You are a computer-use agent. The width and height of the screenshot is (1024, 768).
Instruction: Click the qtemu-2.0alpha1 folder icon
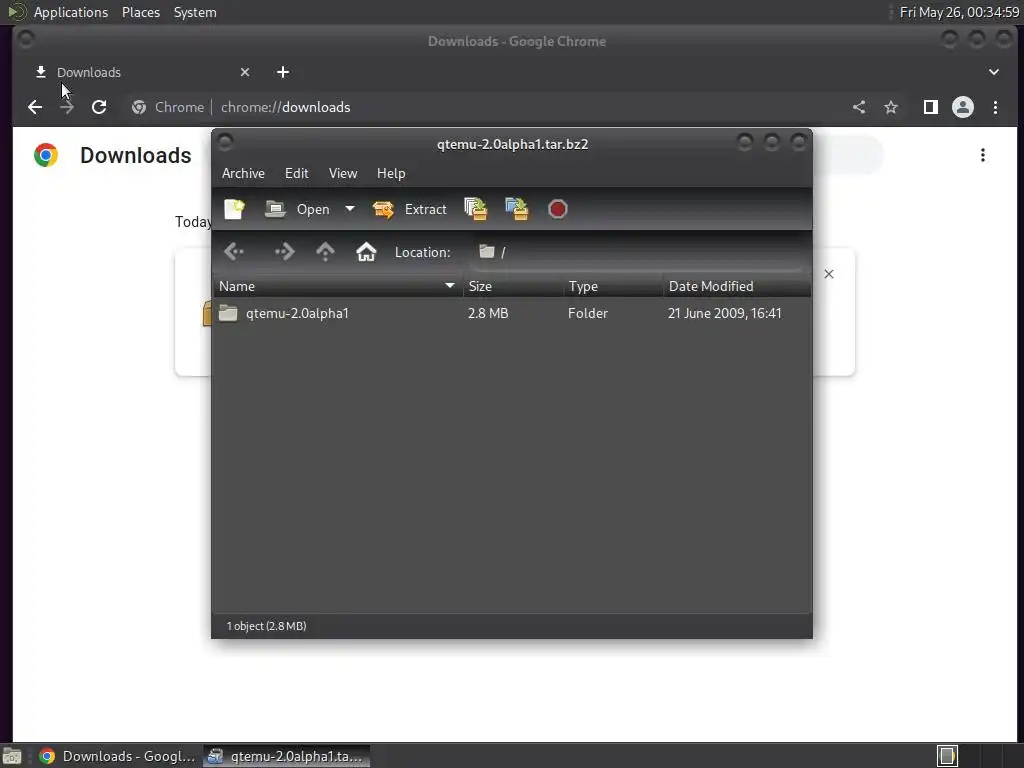click(228, 313)
